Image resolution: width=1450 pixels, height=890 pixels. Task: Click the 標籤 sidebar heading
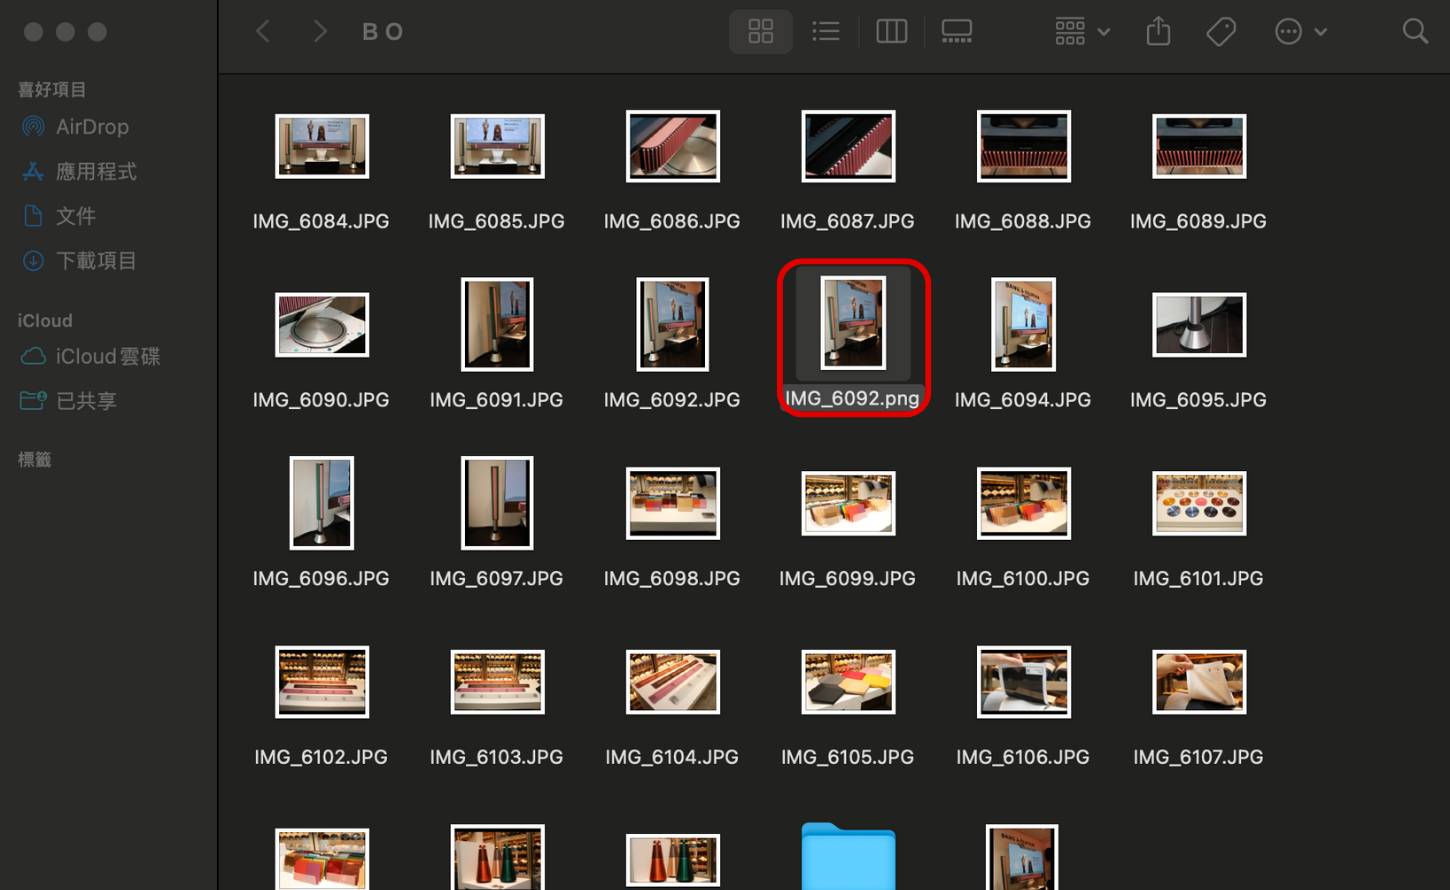point(35,460)
